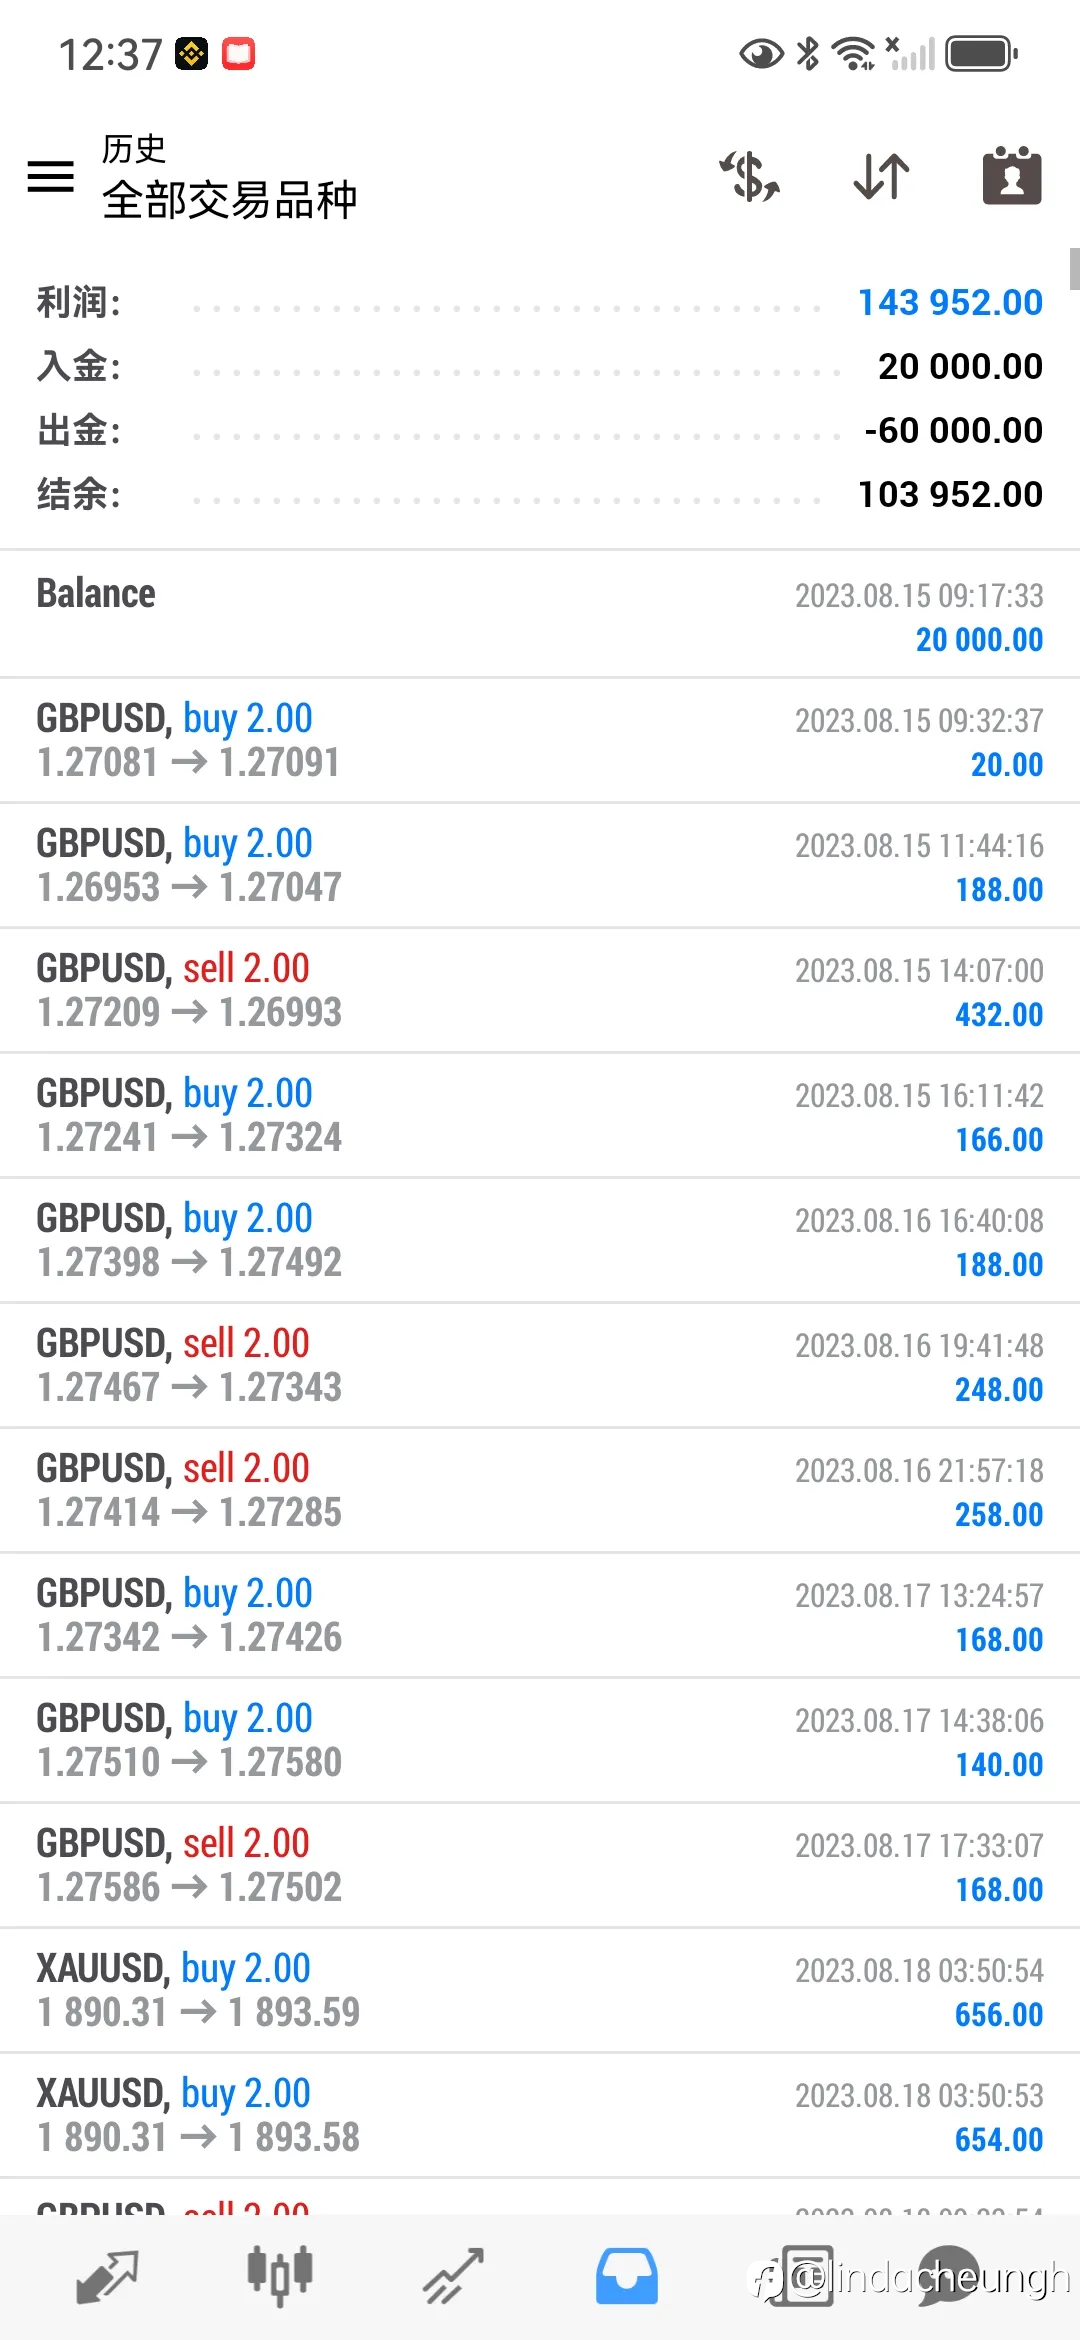The height and width of the screenshot is (2340, 1080).
Task: Open candlestick Chart tab in bottom bar
Action: pyautogui.click(x=280, y=2277)
